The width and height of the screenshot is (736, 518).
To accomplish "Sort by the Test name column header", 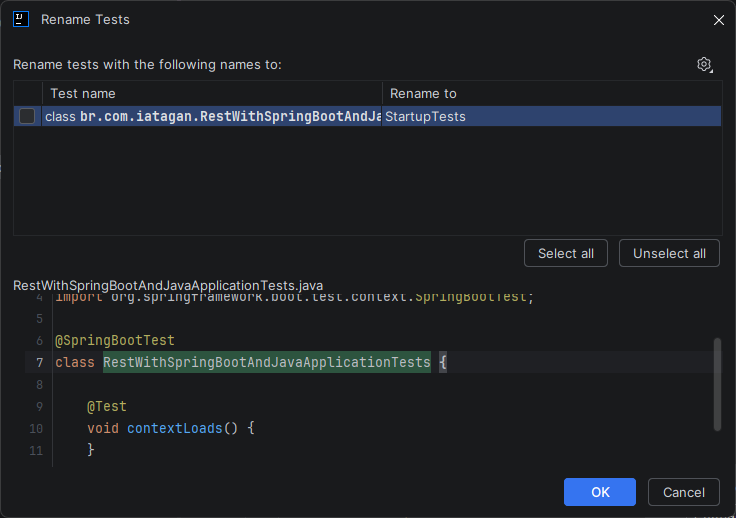I will point(214,93).
